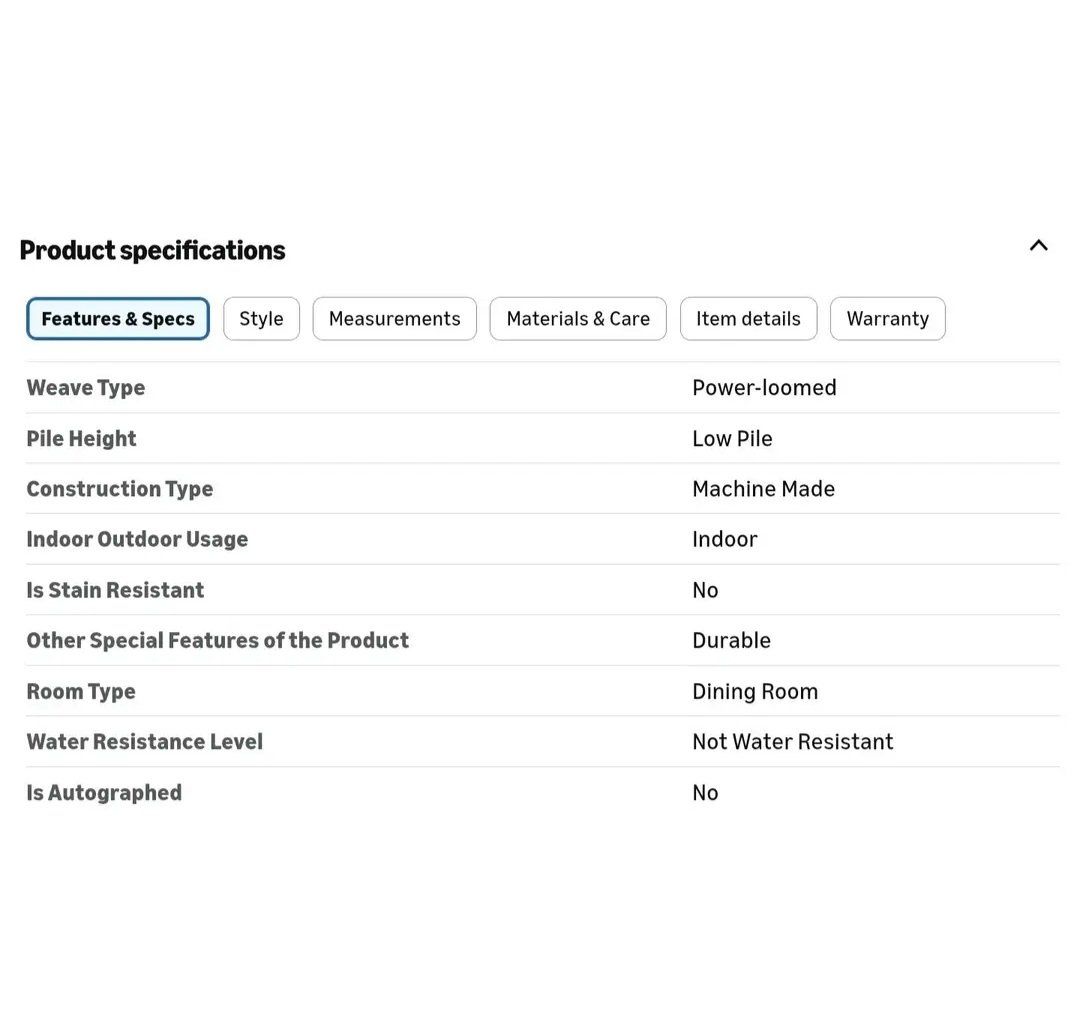Viewport: 1080px width, 1010px height.
Task: Click the Product specifications heading
Action: tap(152, 250)
